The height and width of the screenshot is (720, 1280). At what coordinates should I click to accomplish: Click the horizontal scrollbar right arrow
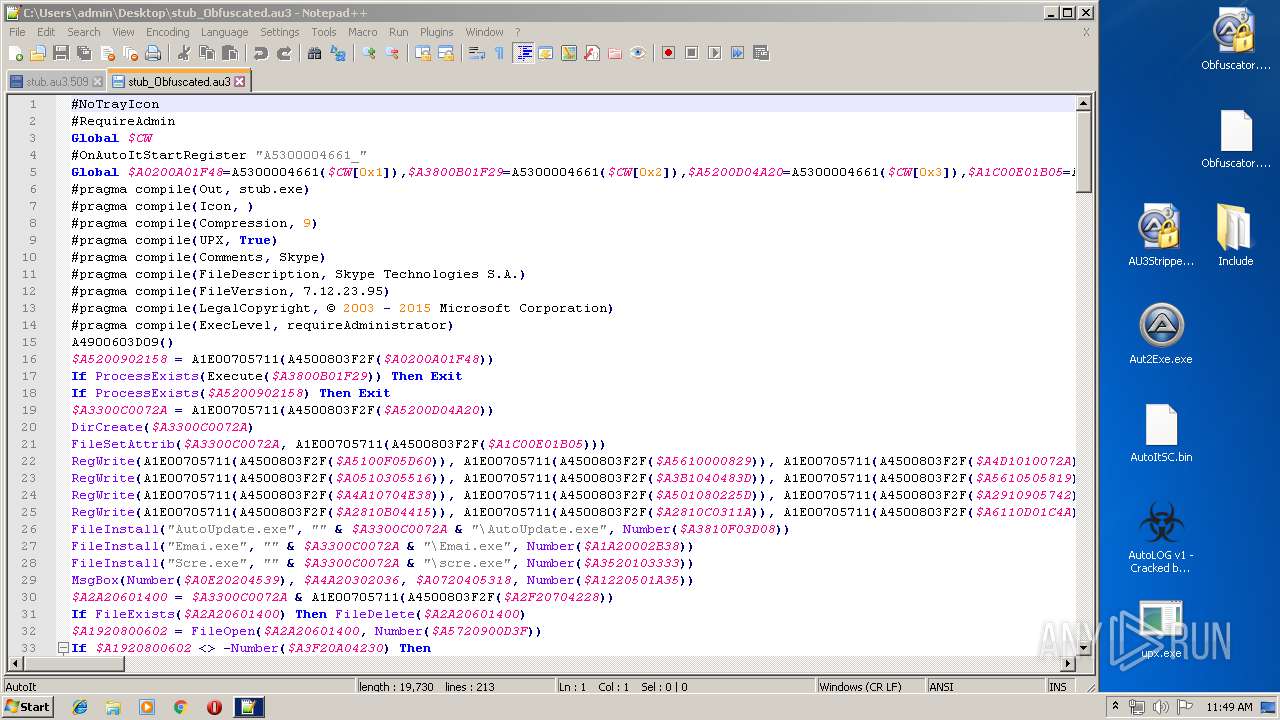tap(1068, 664)
